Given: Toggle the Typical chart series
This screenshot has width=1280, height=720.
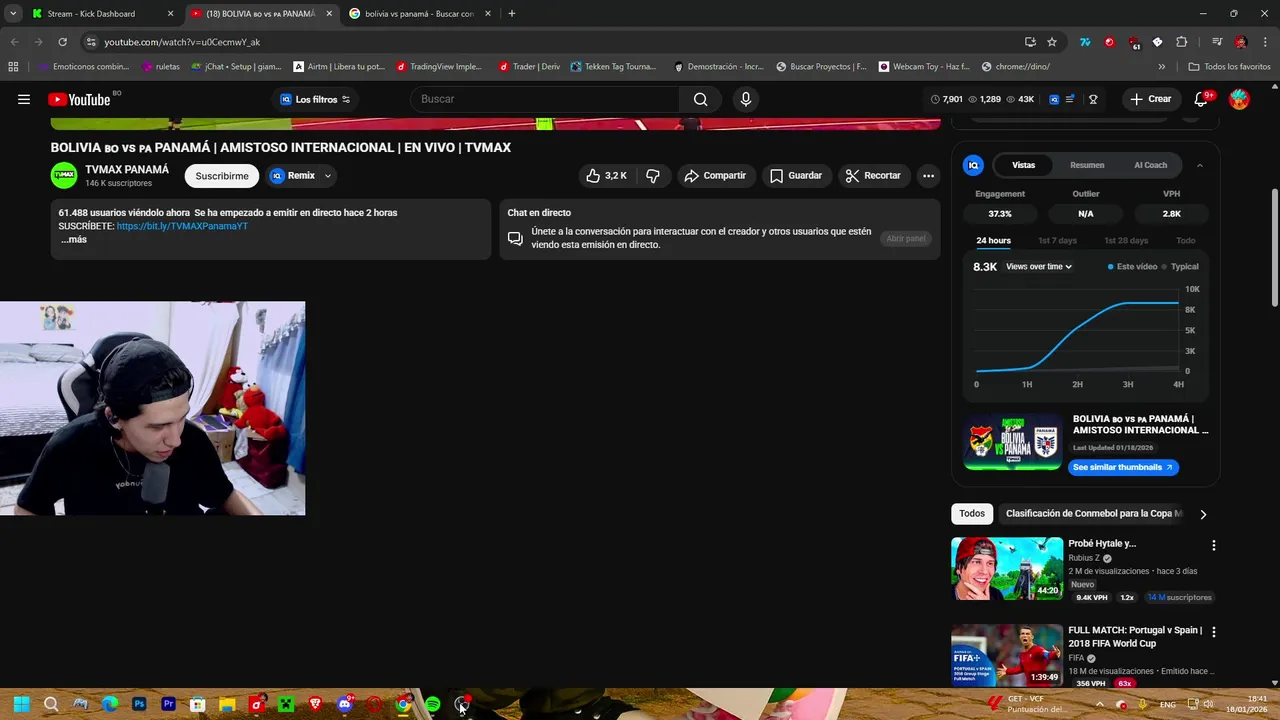Looking at the screenshot, I should (x=1181, y=267).
